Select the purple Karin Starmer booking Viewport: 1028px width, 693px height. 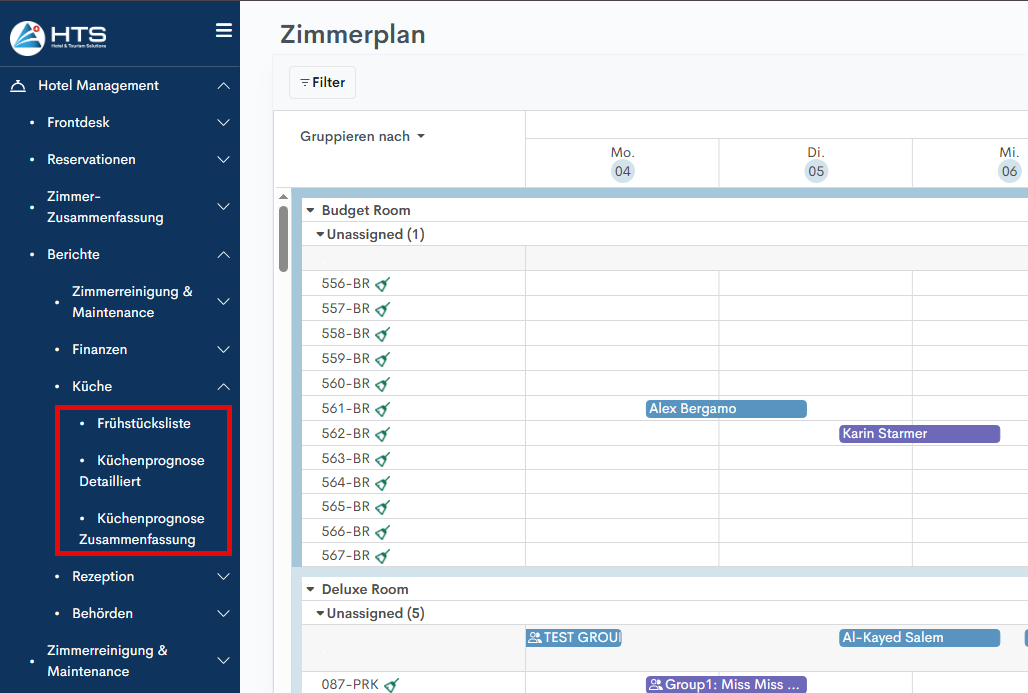[x=919, y=434]
